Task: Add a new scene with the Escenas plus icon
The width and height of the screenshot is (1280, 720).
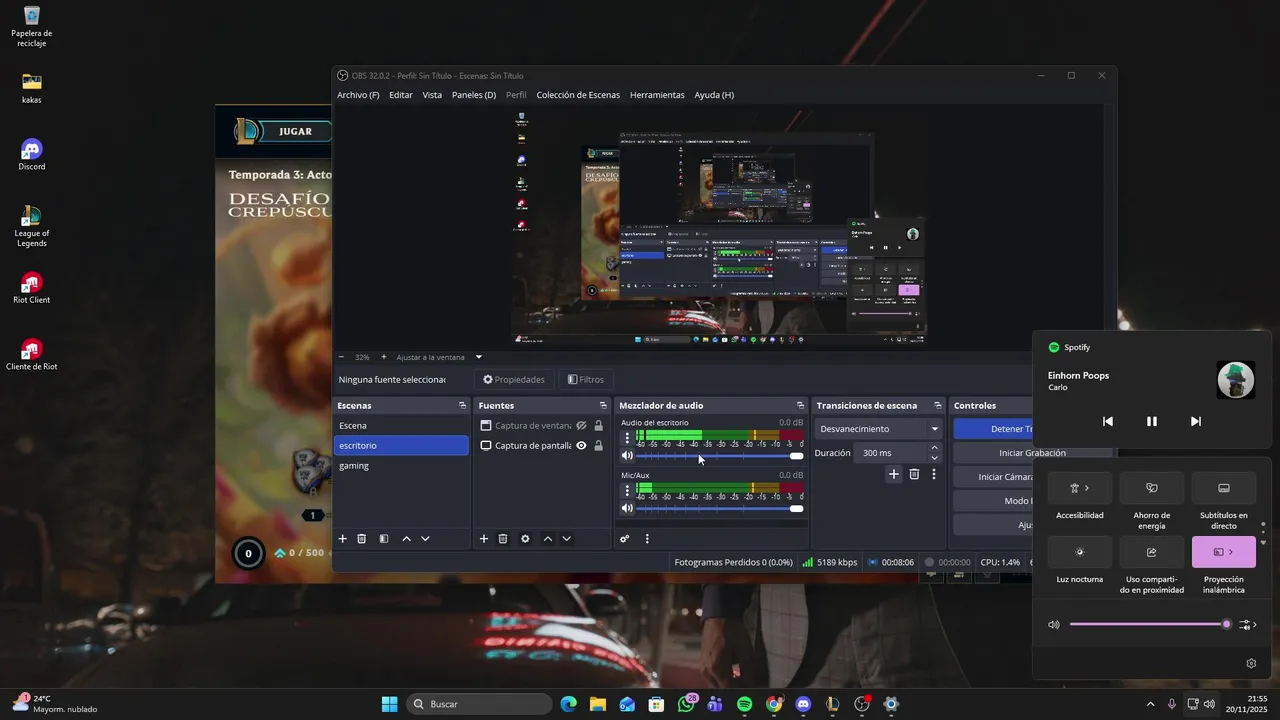Action: [x=342, y=539]
